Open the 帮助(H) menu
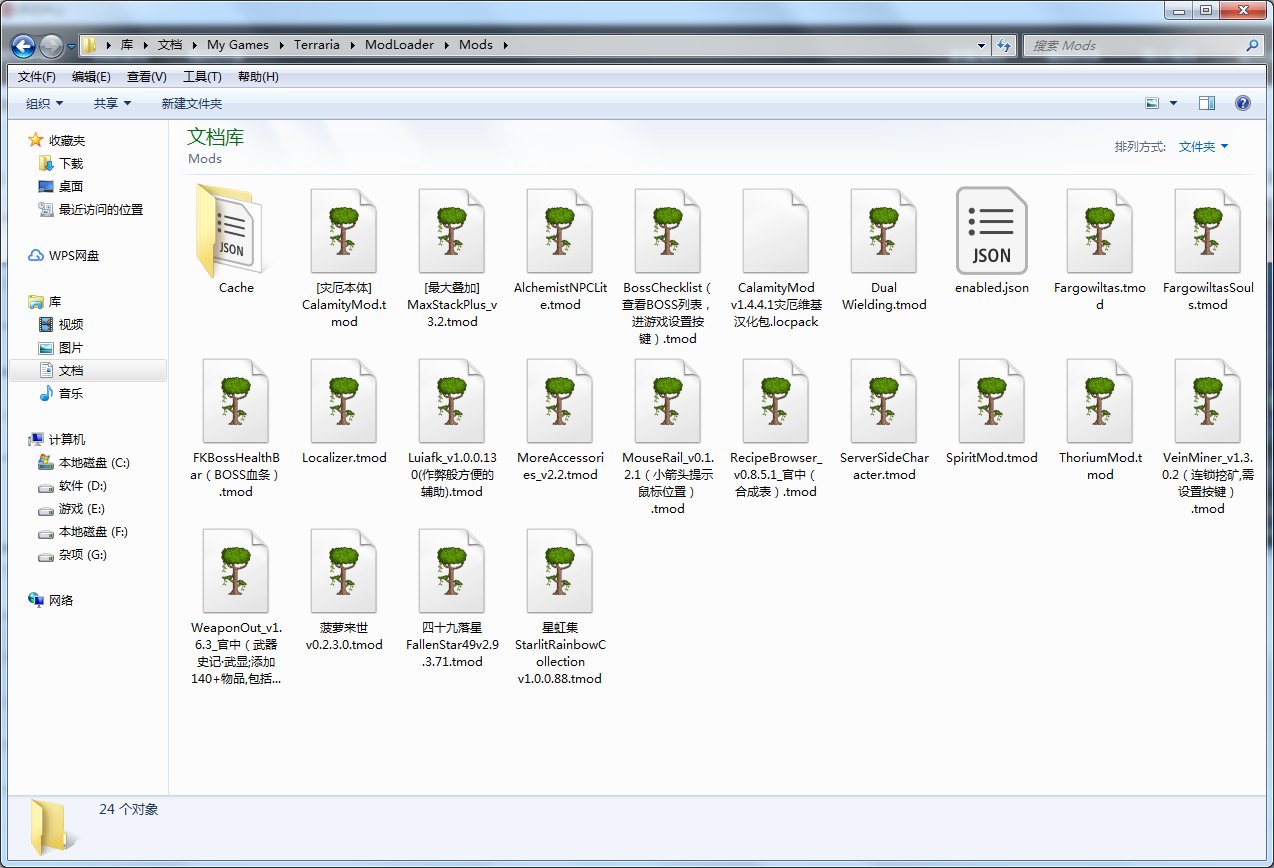The image size is (1274, 868). pyautogui.click(x=258, y=77)
